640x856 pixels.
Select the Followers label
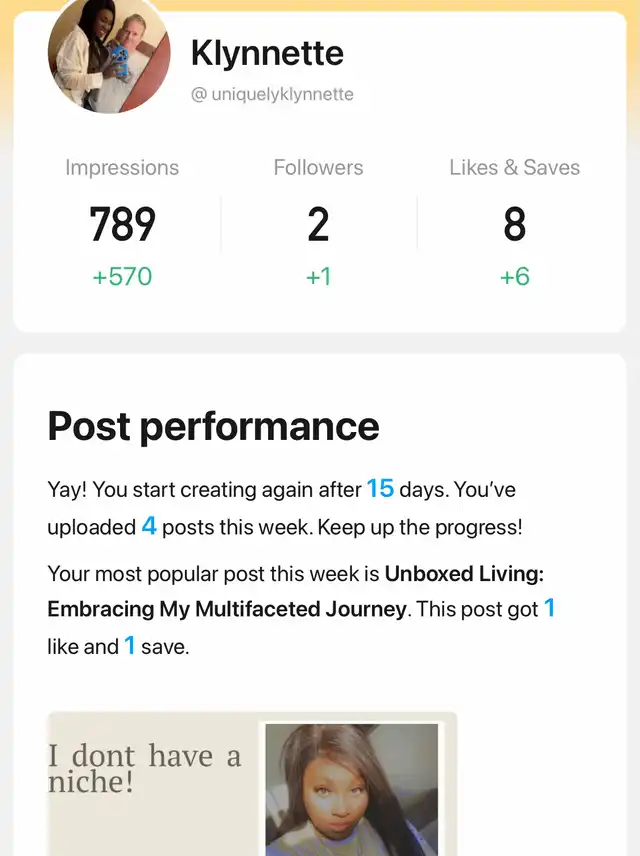click(318, 168)
